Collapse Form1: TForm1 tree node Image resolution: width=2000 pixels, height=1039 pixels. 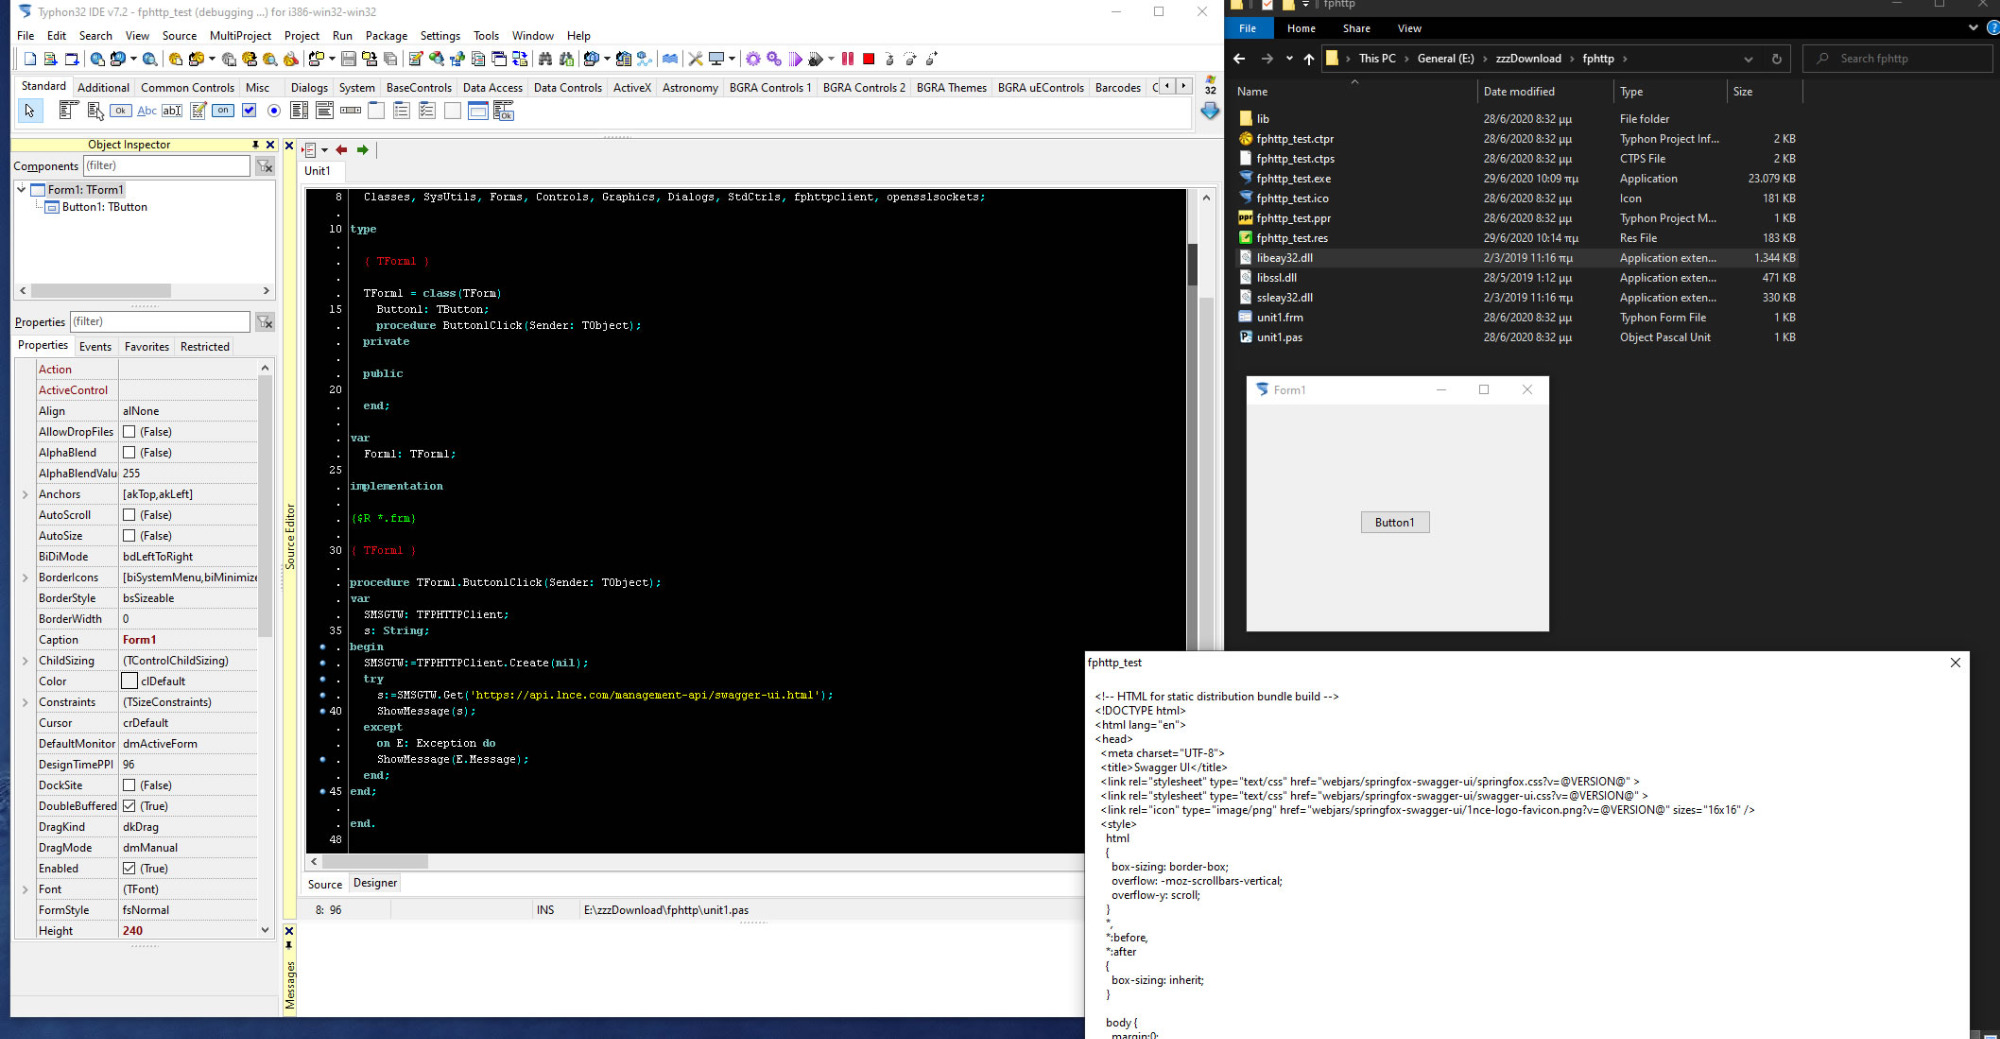(x=21, y=189)
